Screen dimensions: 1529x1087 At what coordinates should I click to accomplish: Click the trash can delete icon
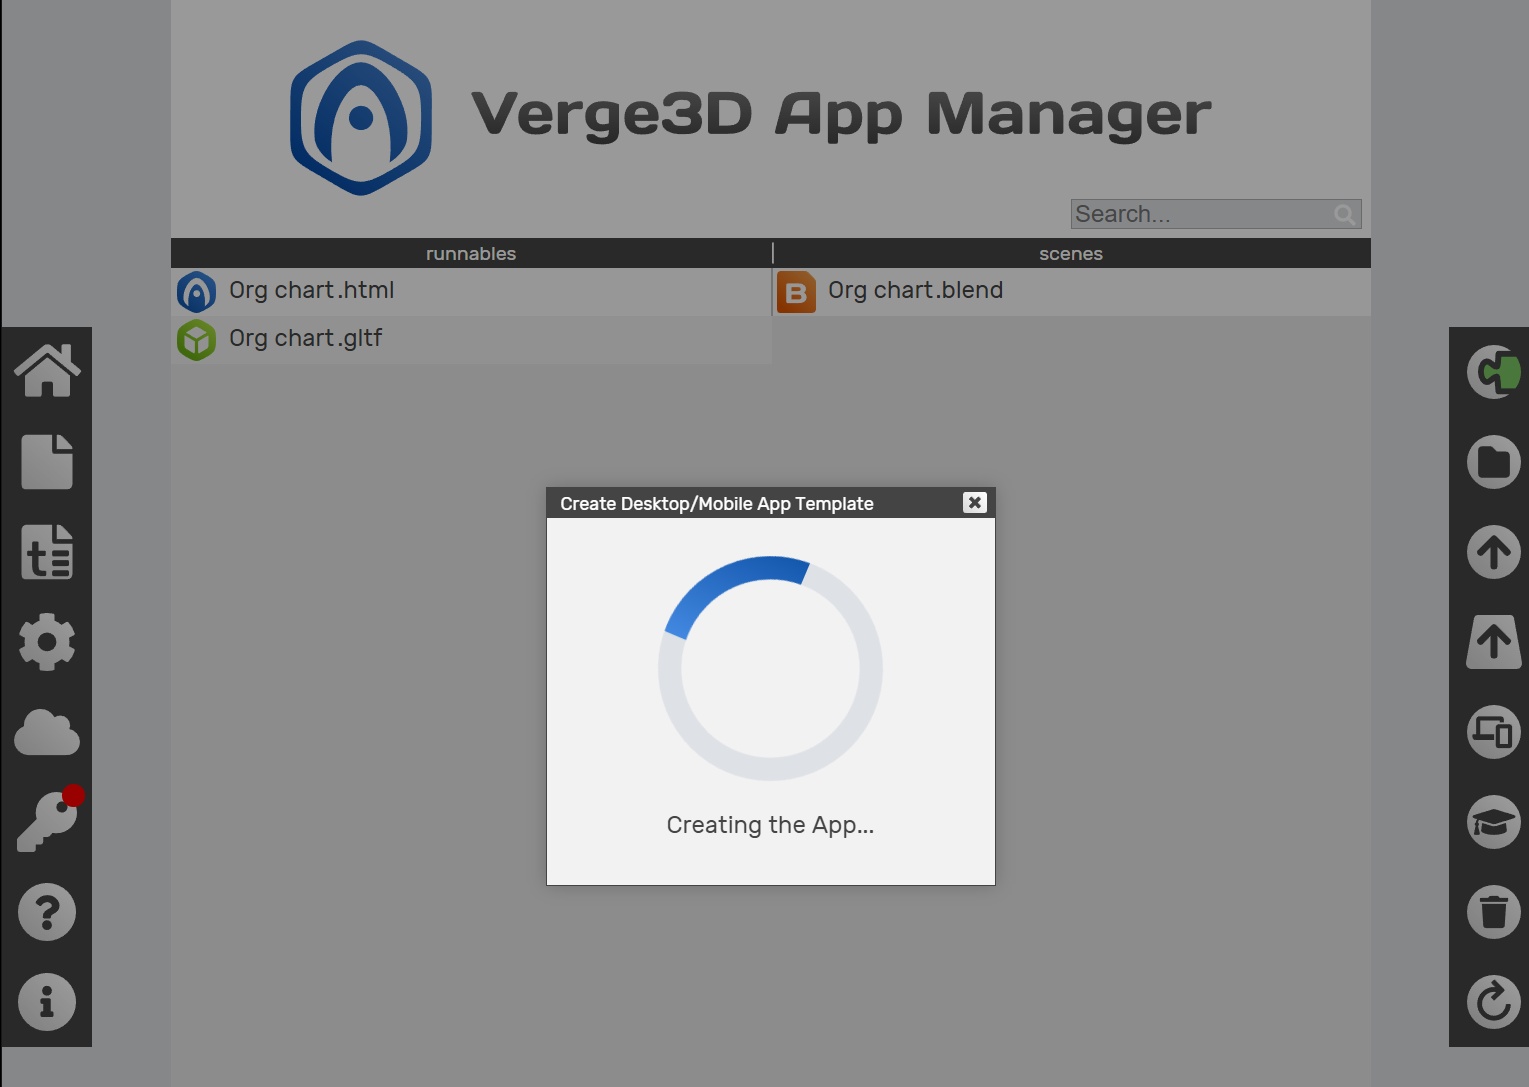[x=1494, y=912]
